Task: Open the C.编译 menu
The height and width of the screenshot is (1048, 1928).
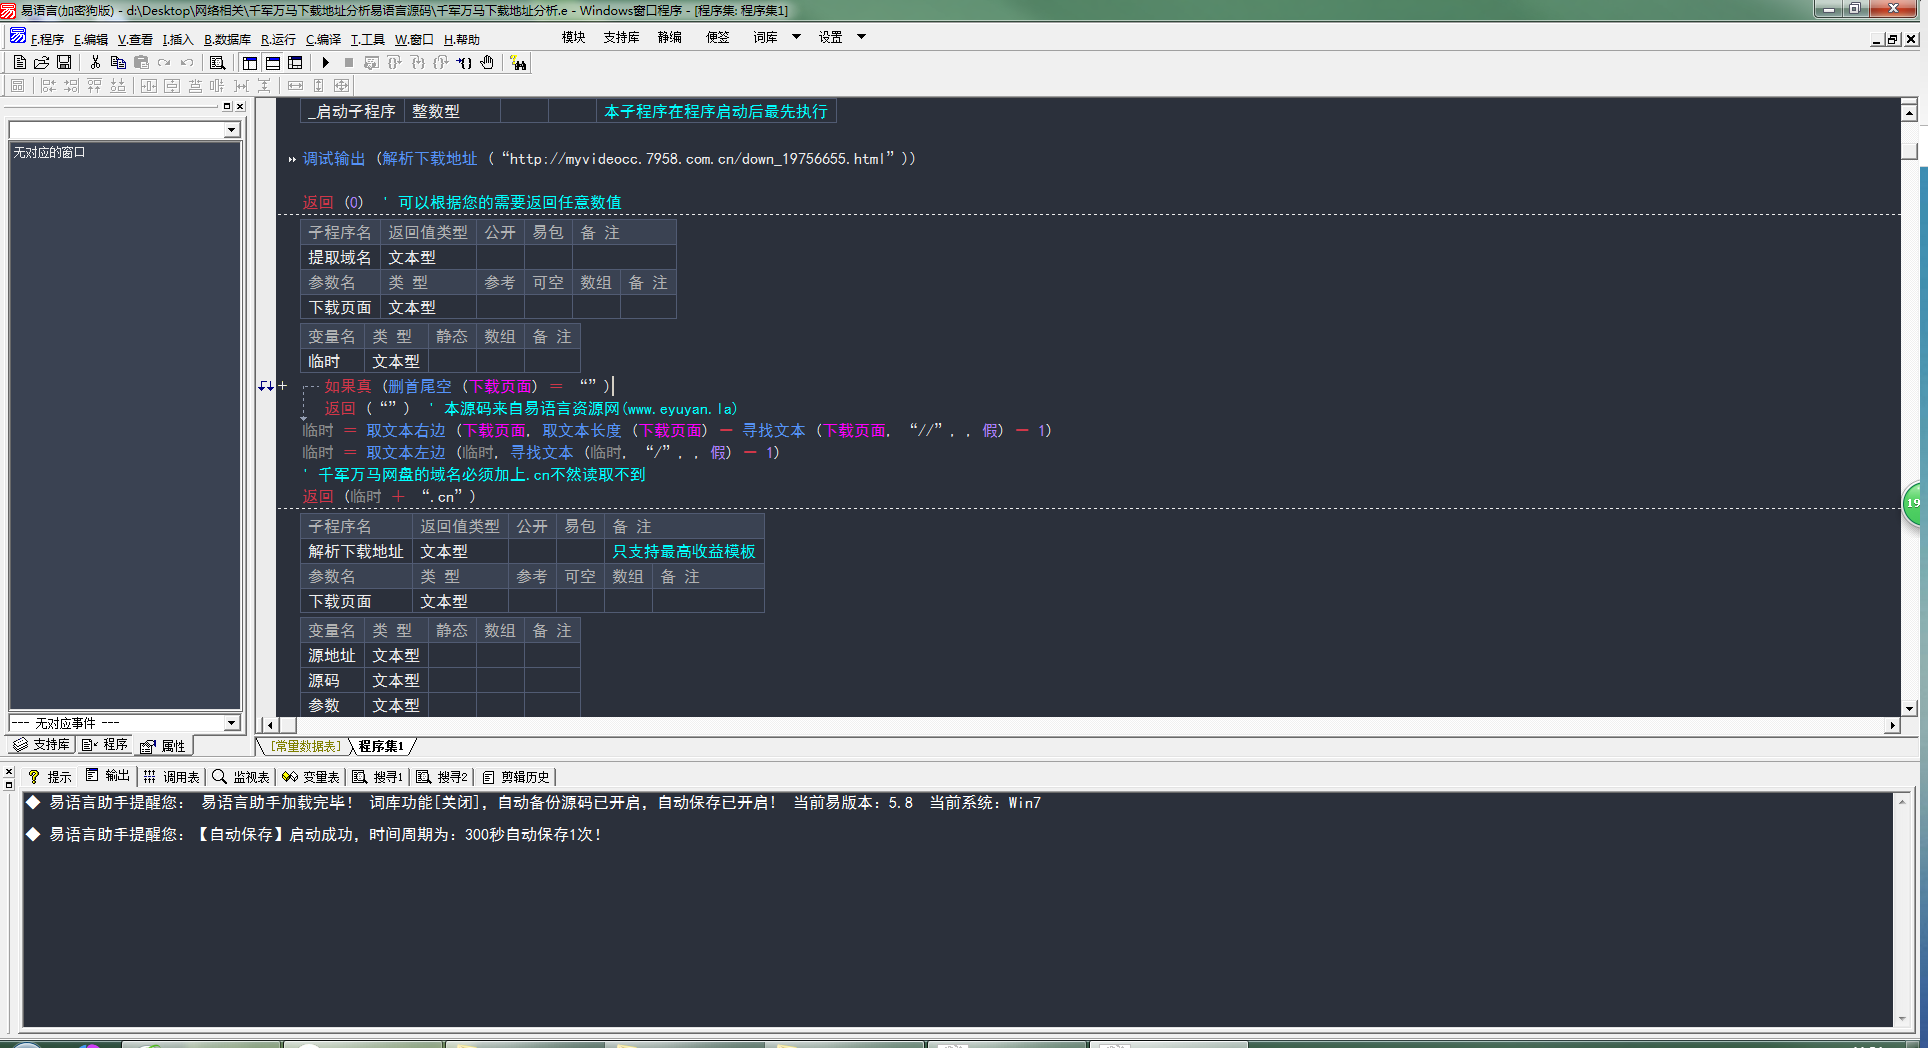Action: click(323, 39)
